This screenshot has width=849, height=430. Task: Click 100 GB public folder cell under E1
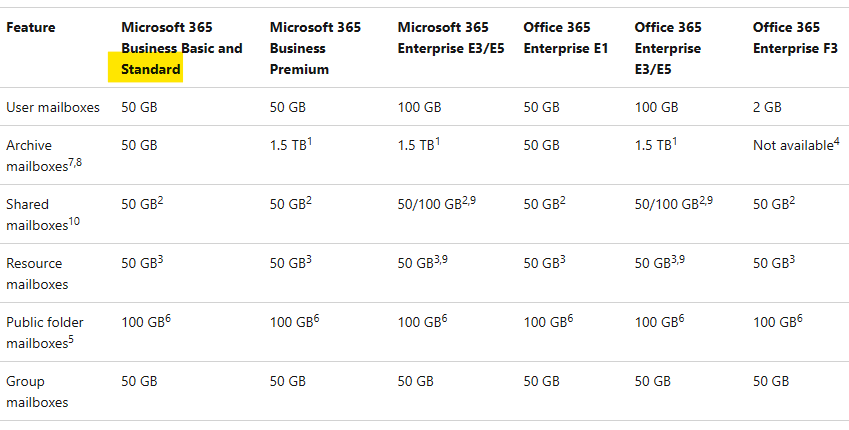pos(548,321)
